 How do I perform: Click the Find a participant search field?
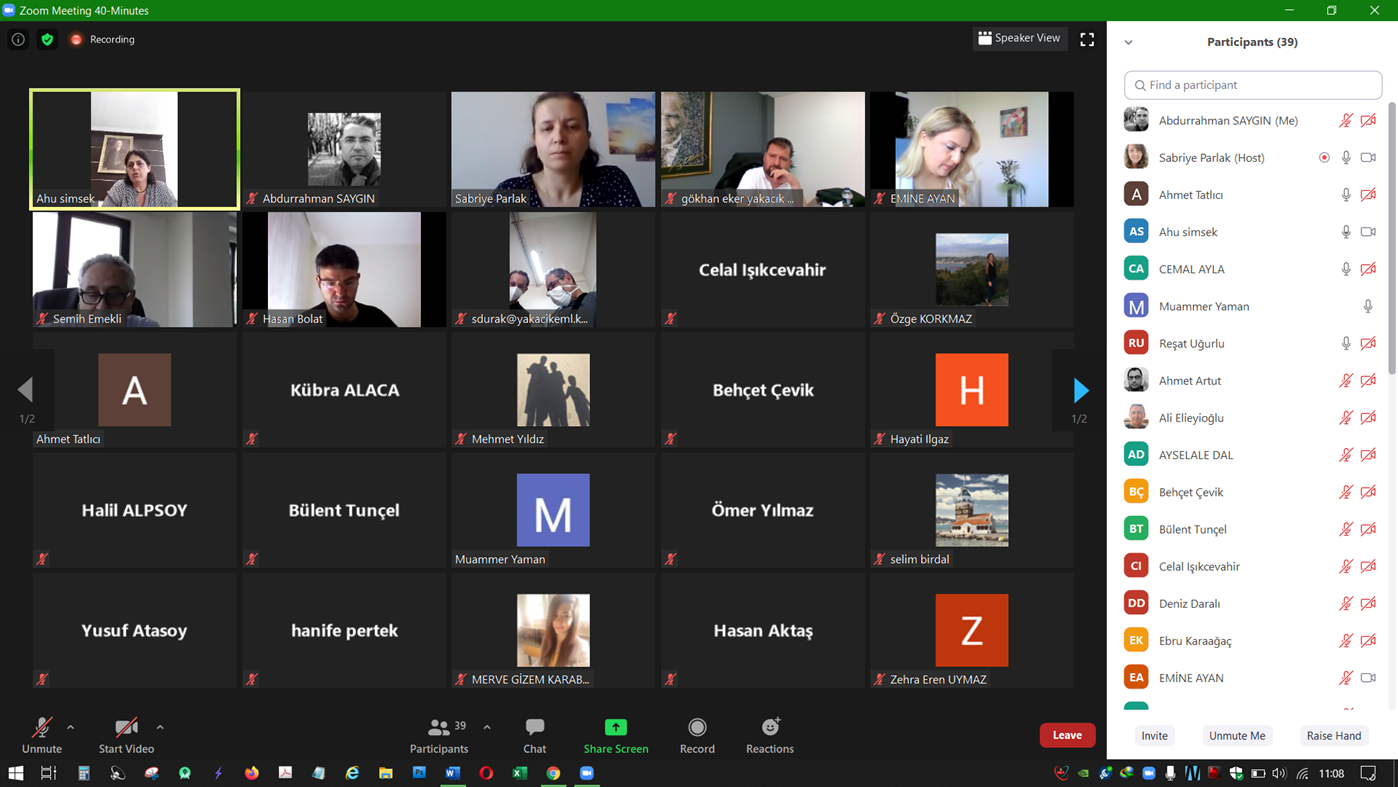pos(1253,85)
